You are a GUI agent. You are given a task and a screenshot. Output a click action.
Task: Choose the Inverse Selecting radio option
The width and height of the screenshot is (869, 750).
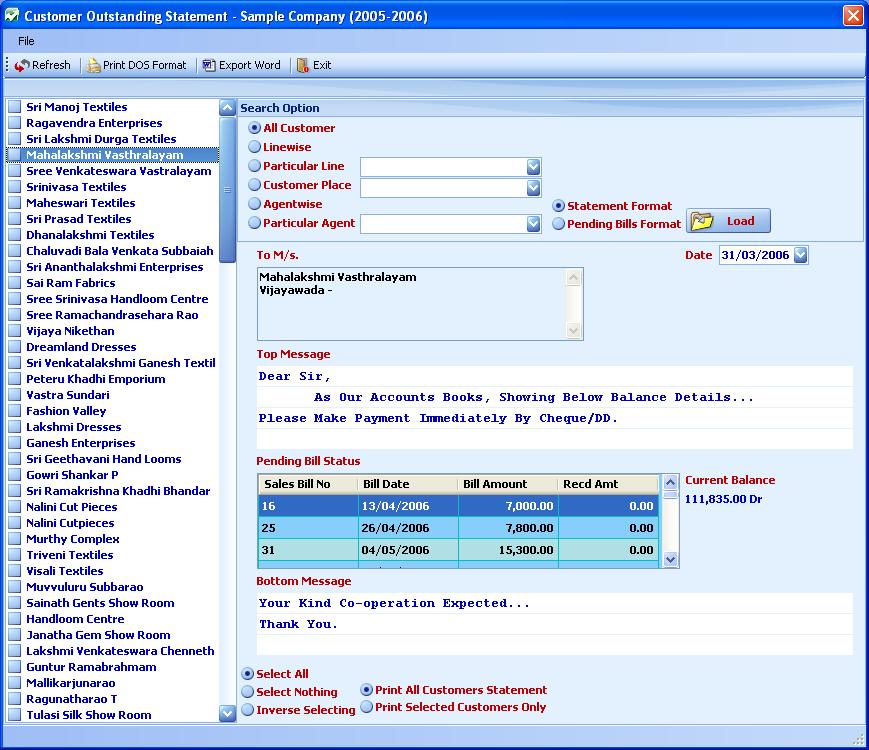(248, 710)
